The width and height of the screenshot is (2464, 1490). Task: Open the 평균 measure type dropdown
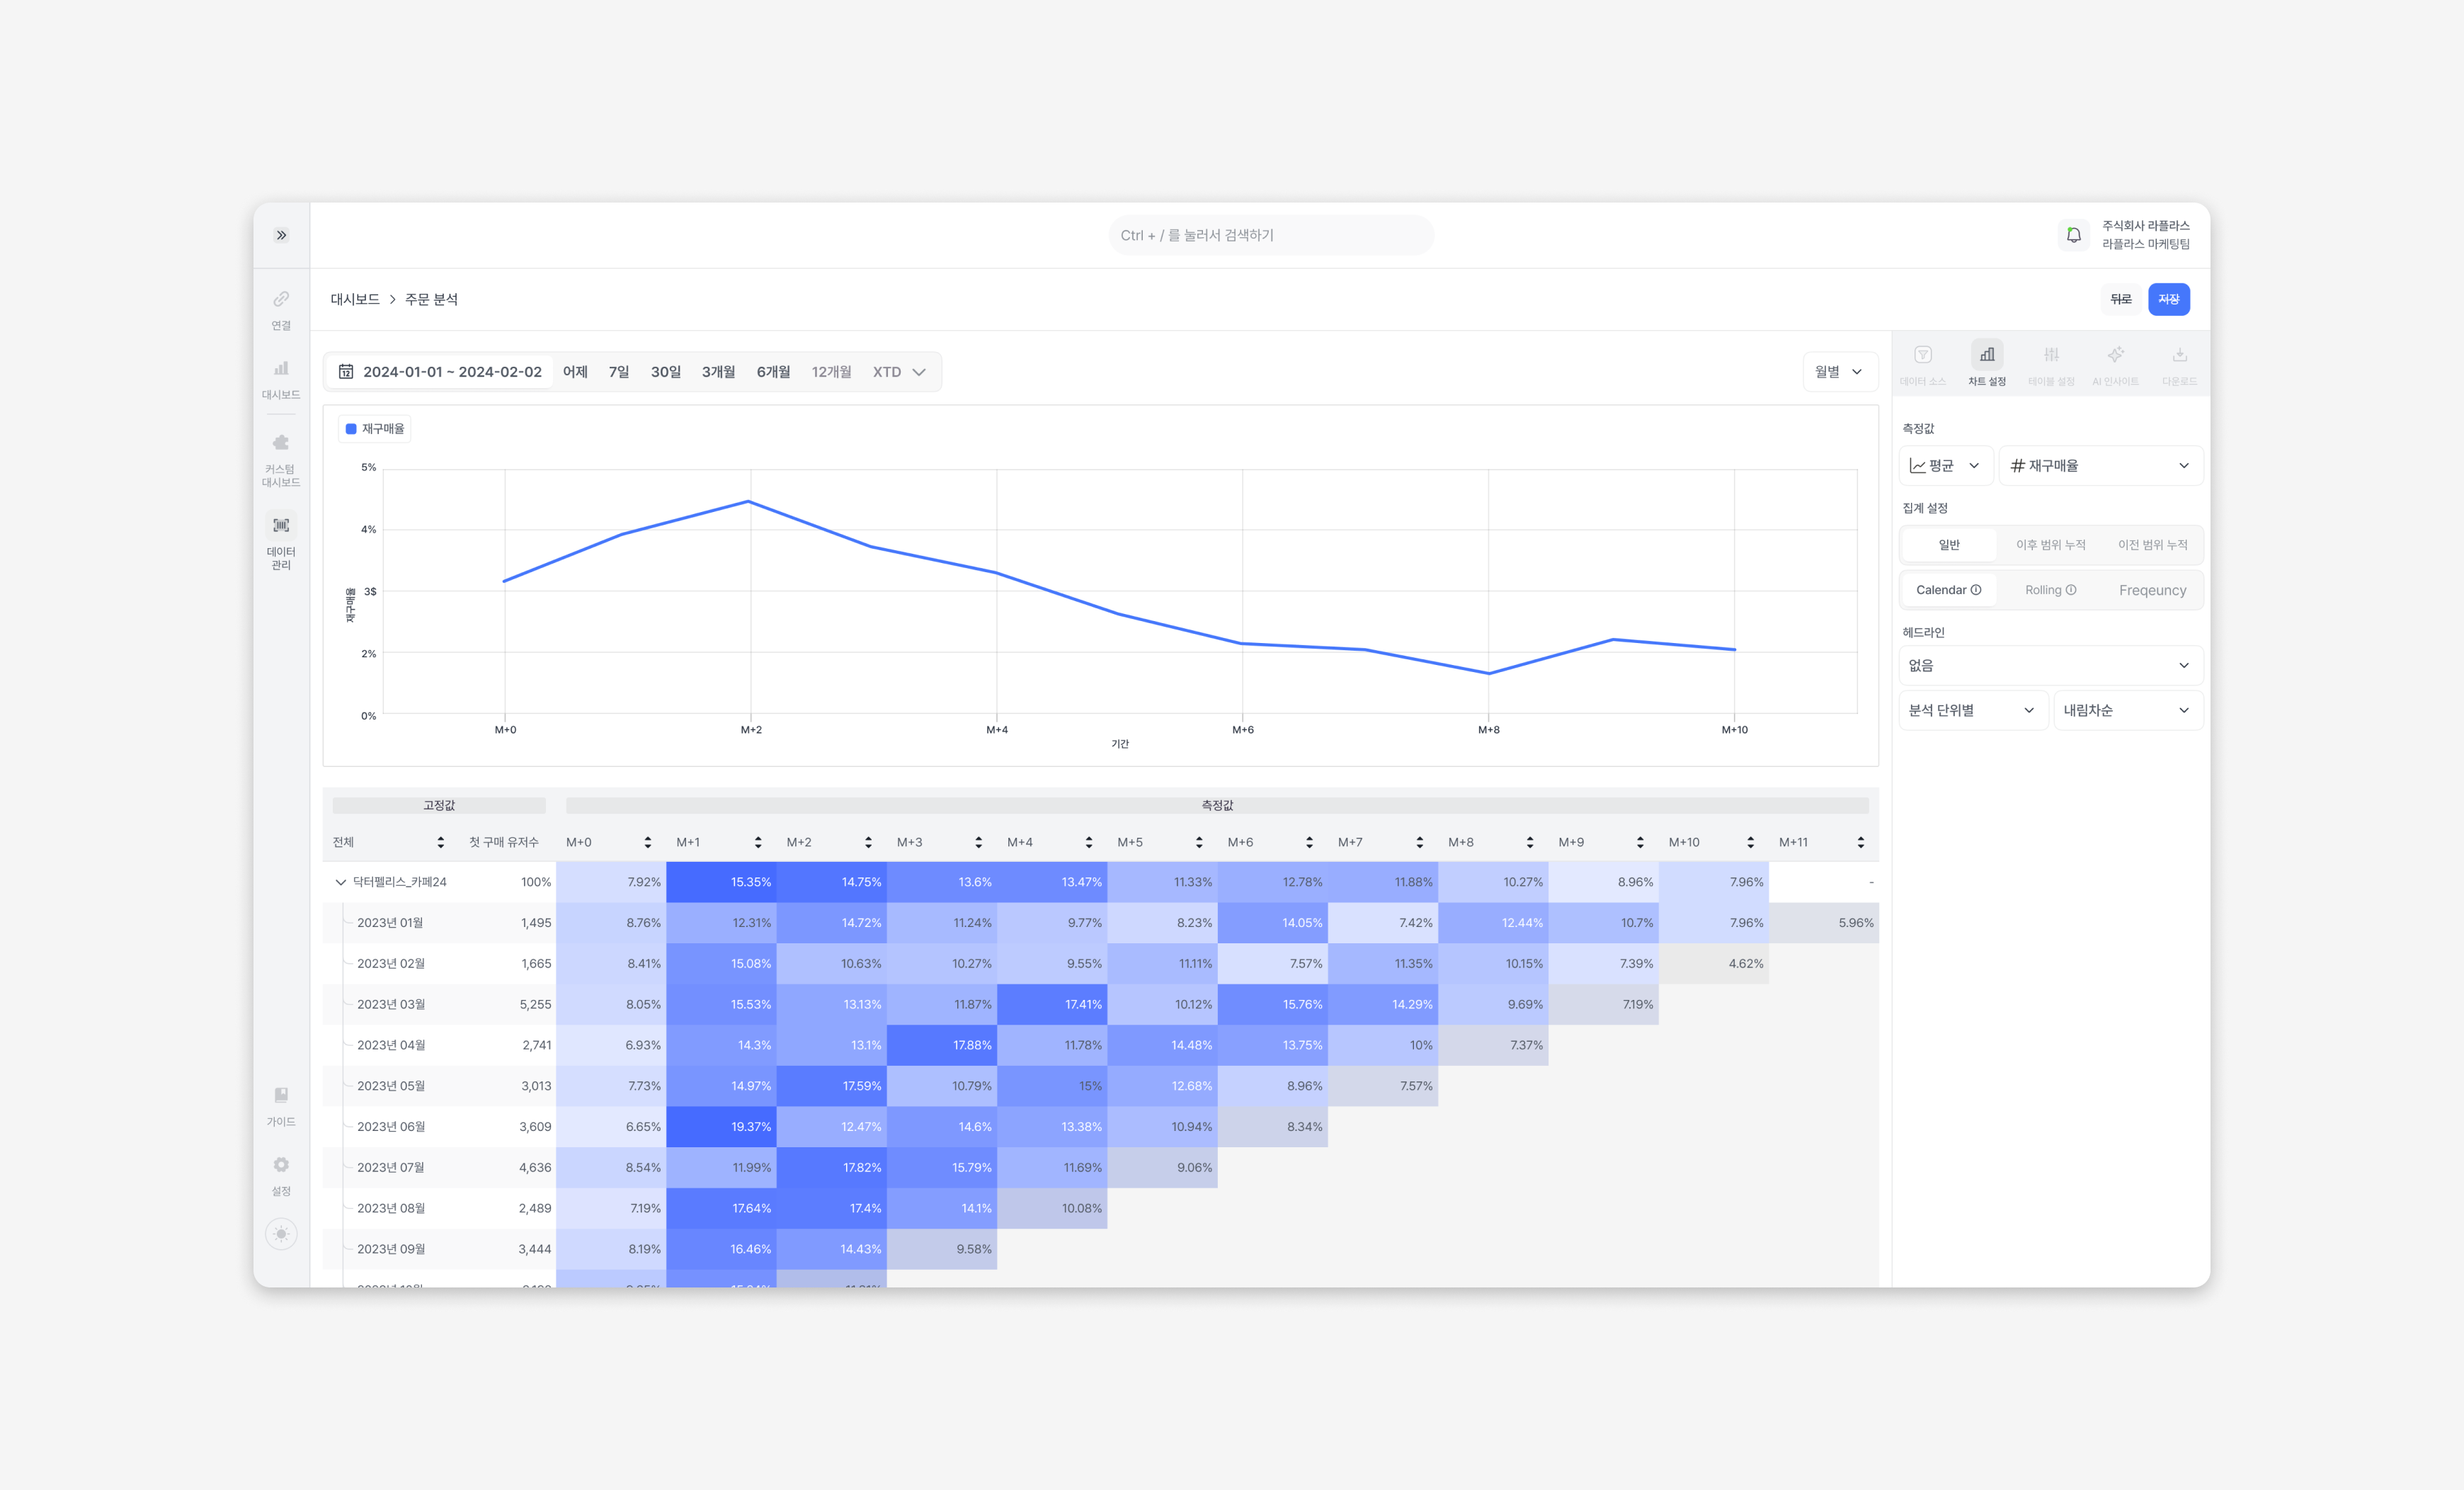click(x=1944, y=466)
